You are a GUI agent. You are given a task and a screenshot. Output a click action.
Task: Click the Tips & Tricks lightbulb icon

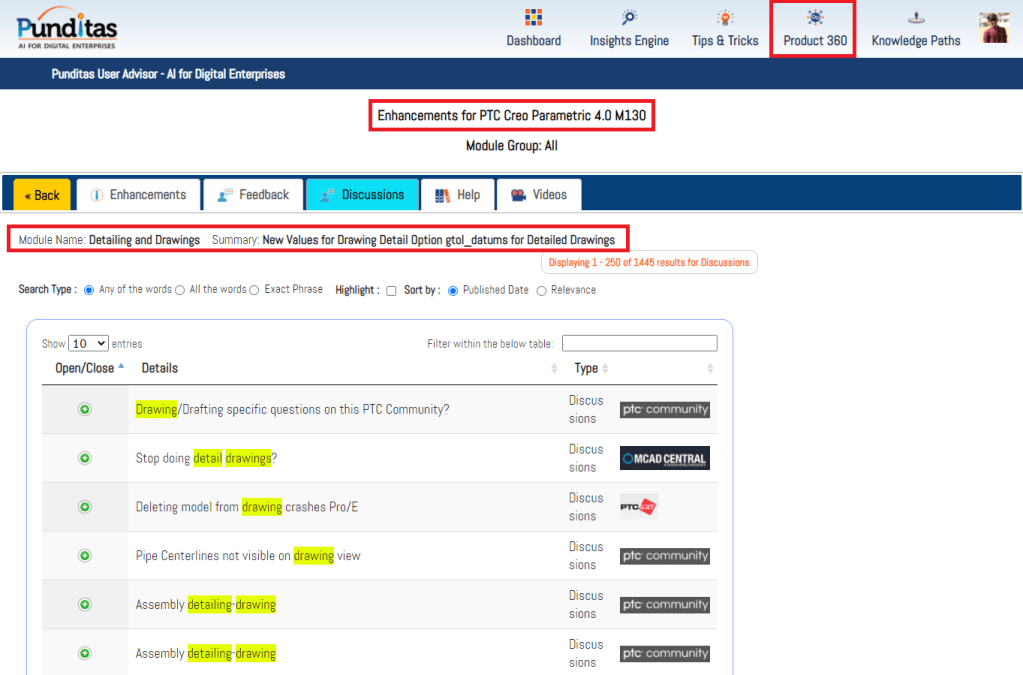tap(725, 18)
